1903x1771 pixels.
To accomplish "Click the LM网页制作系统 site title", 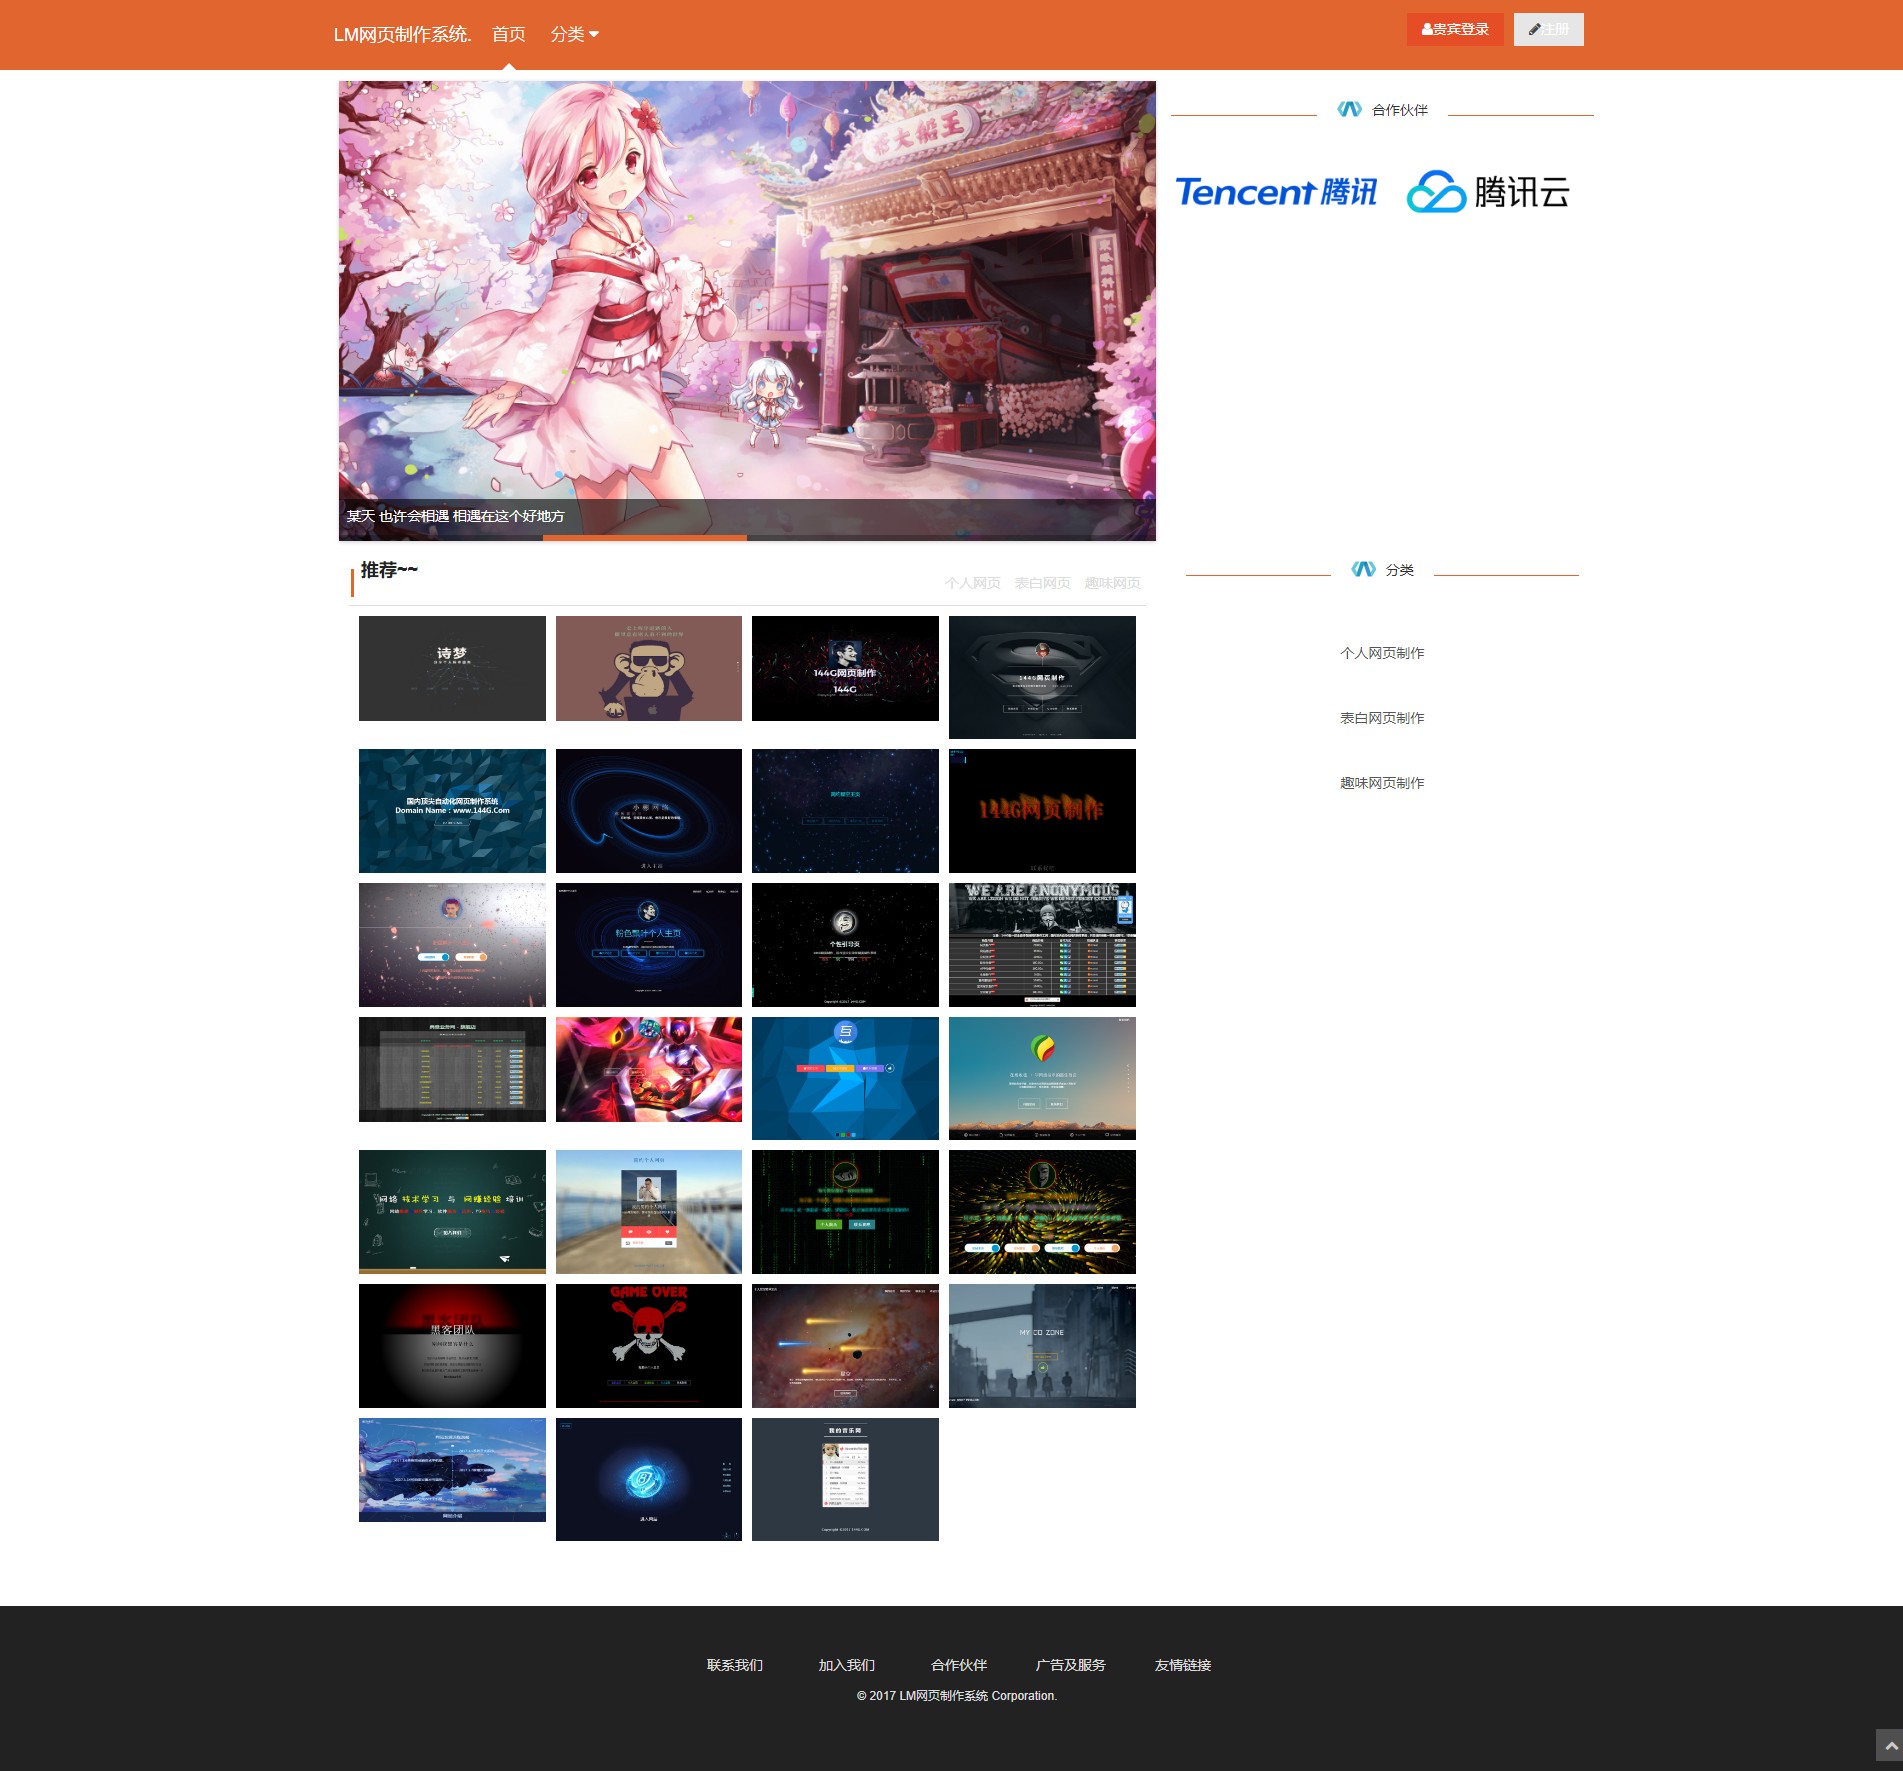I will [402, 34].
